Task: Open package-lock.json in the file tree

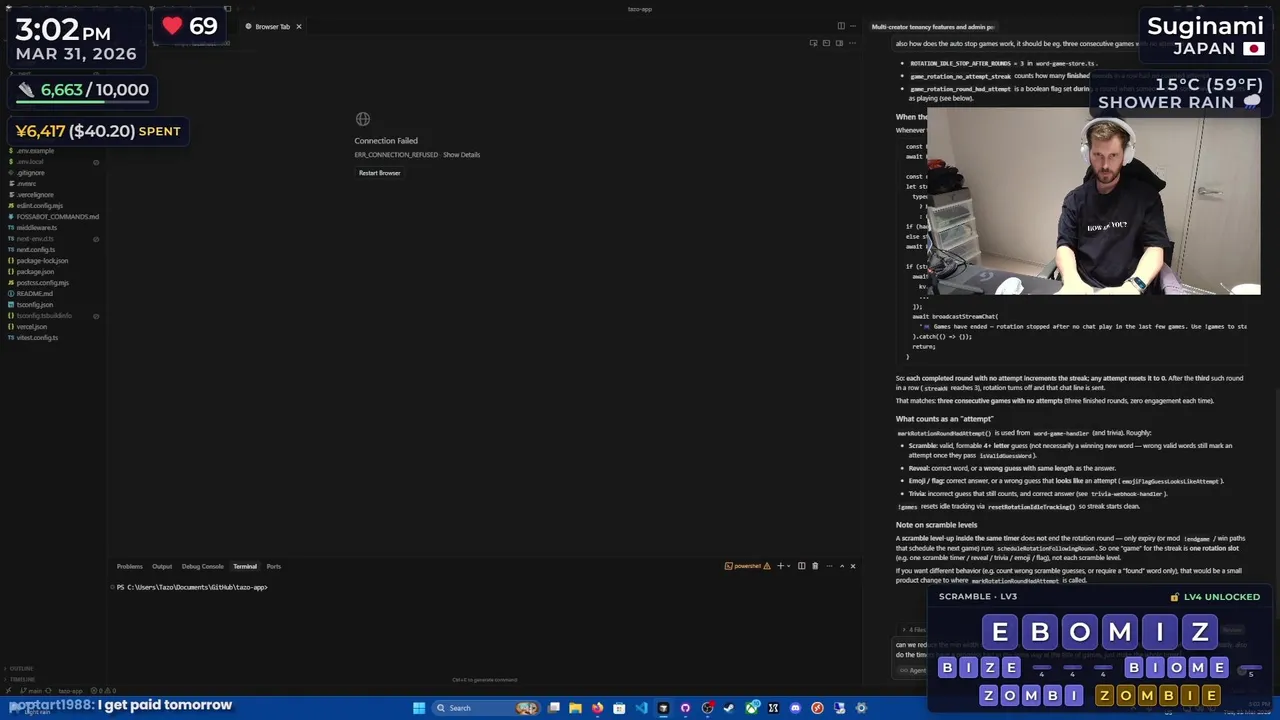Action: coord(42,261)
